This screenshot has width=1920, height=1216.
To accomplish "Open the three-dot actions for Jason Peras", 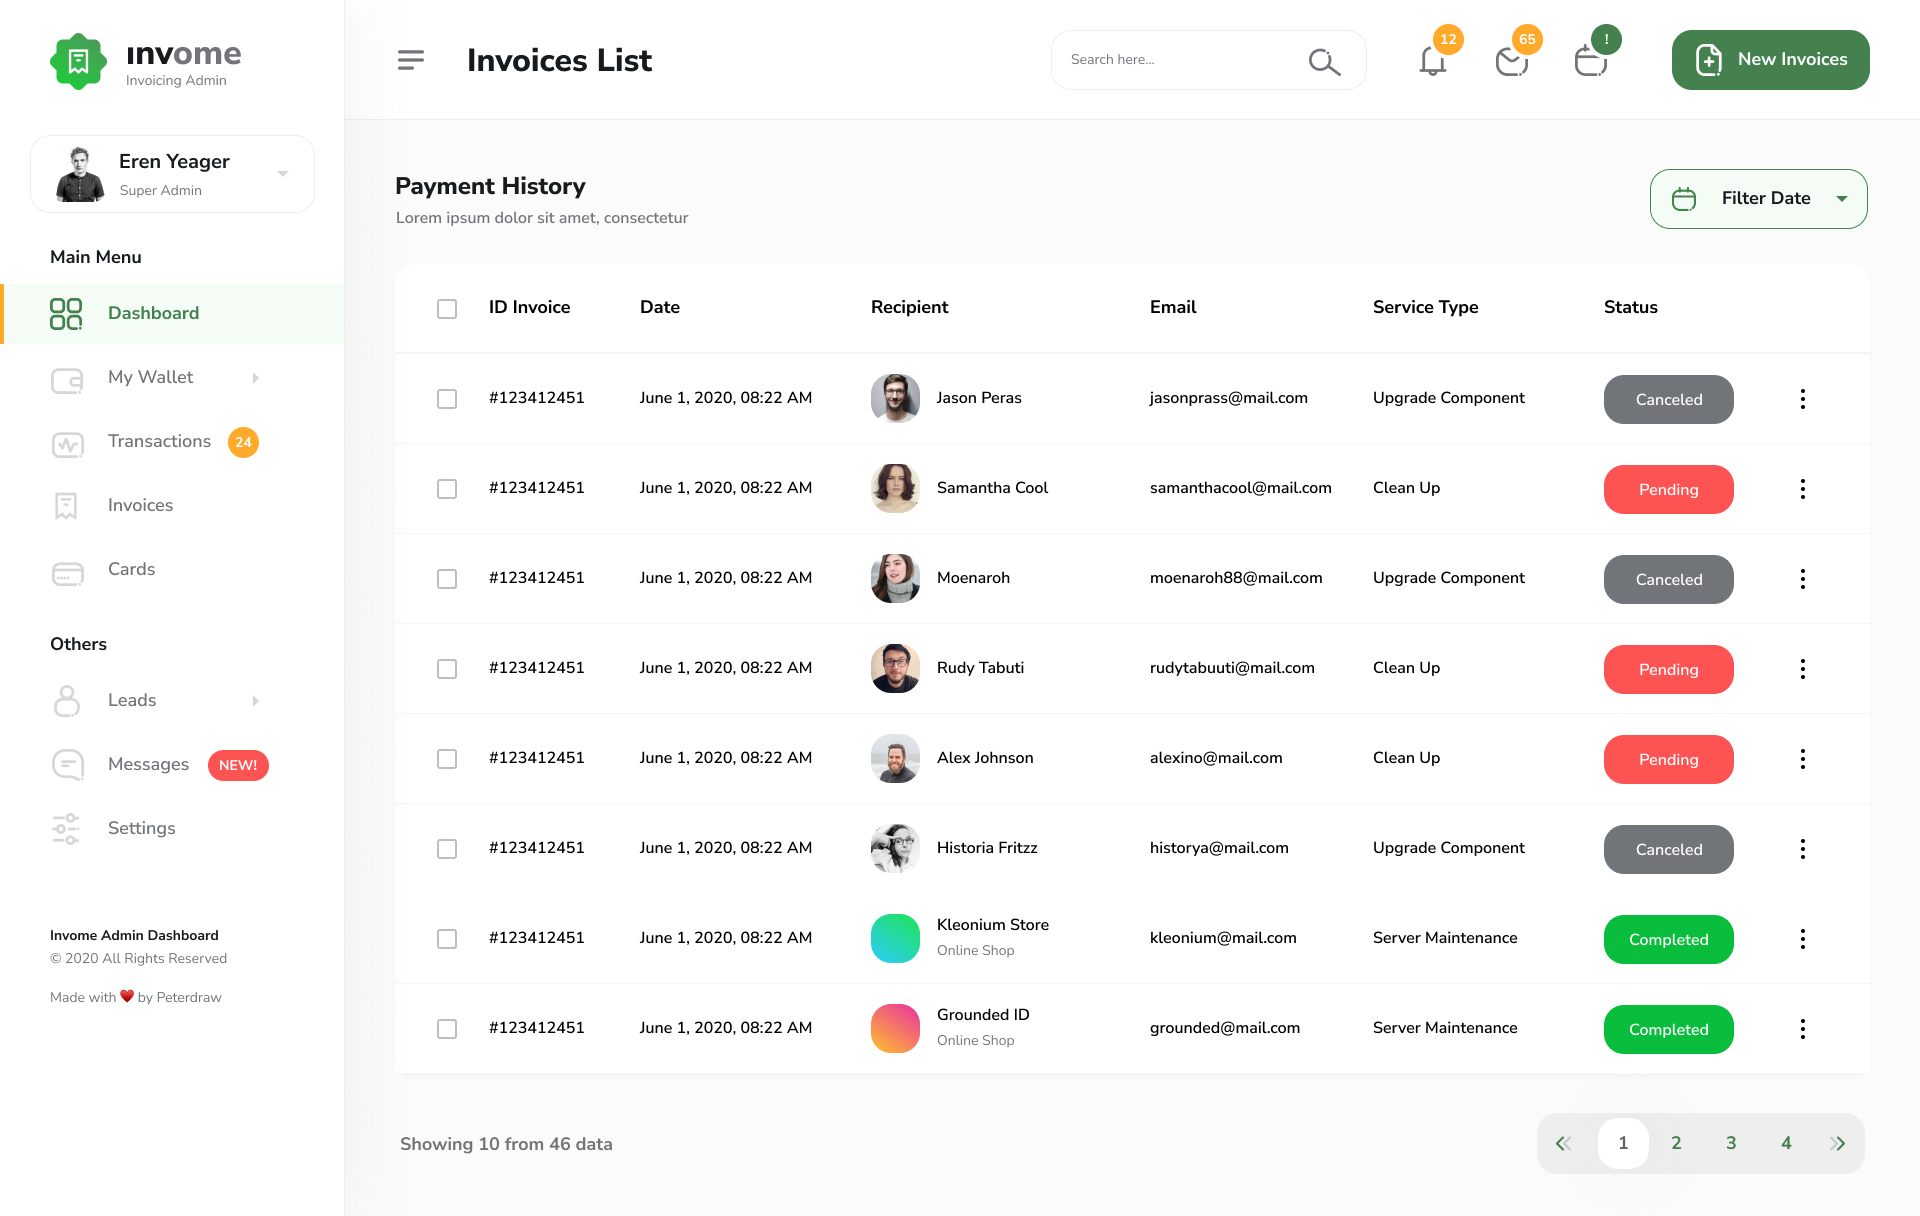I will 1803,399.
